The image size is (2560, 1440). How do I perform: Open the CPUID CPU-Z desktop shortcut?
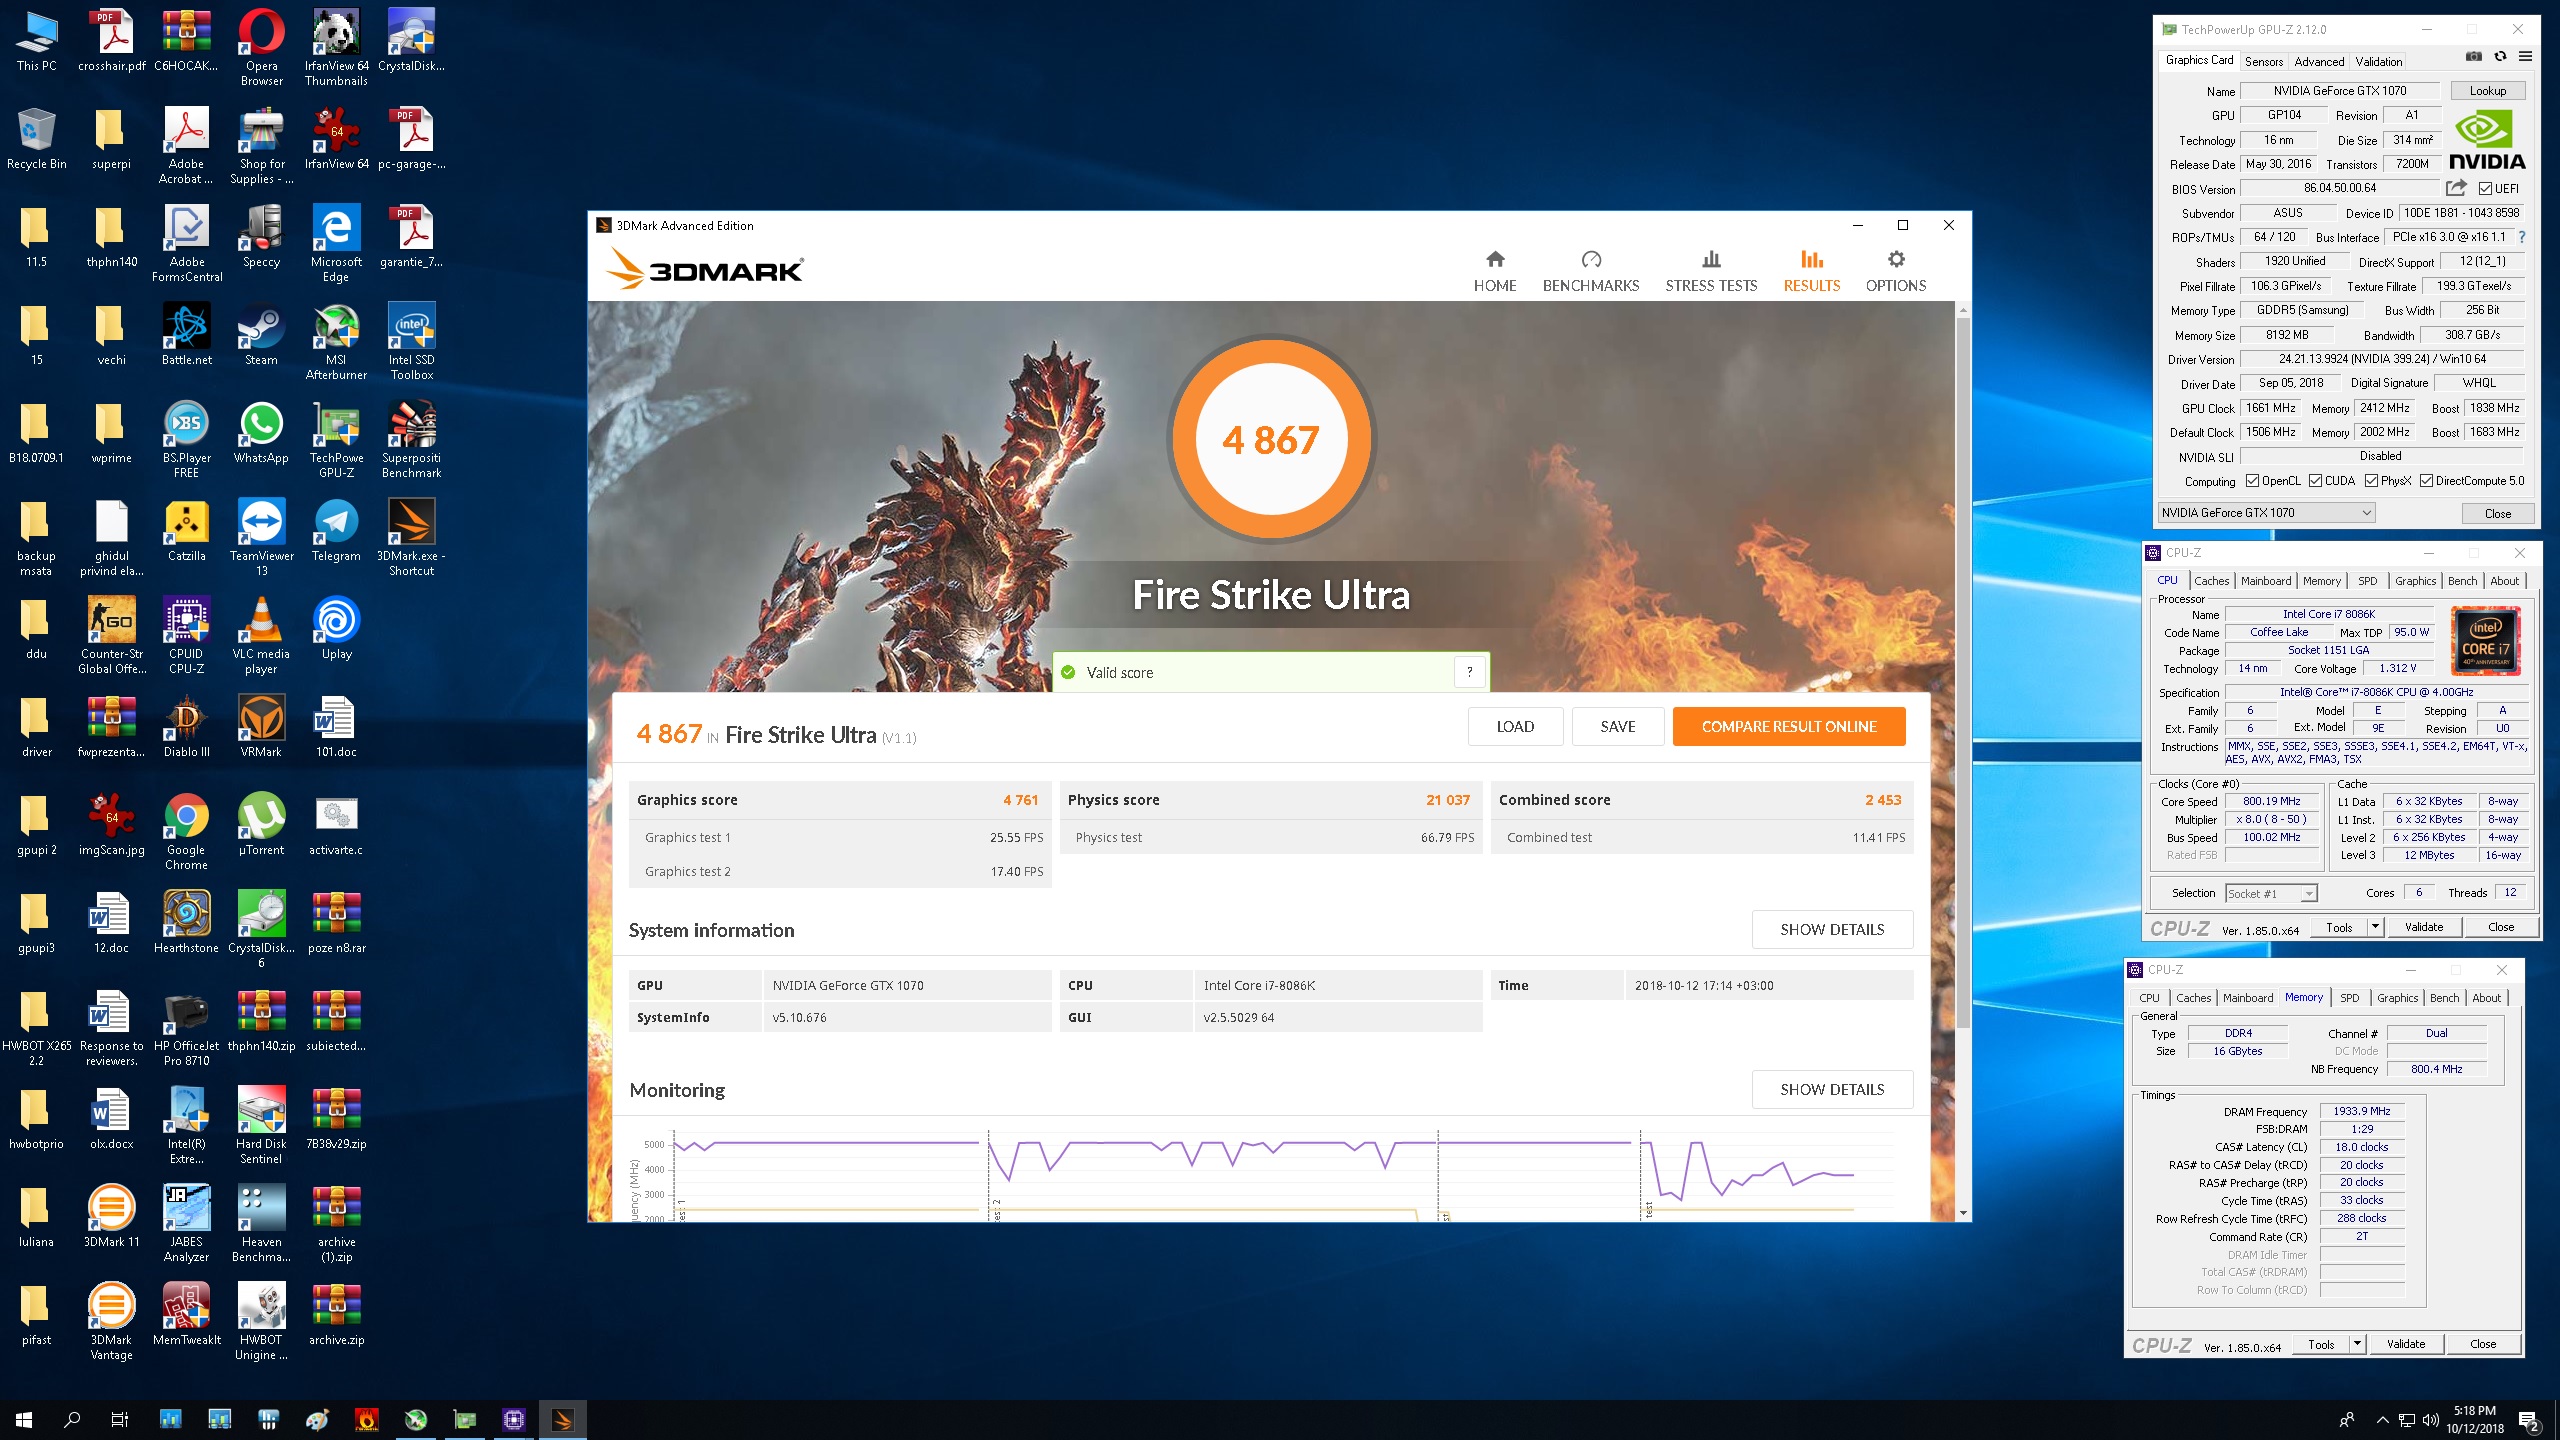(x=186, y=637)
